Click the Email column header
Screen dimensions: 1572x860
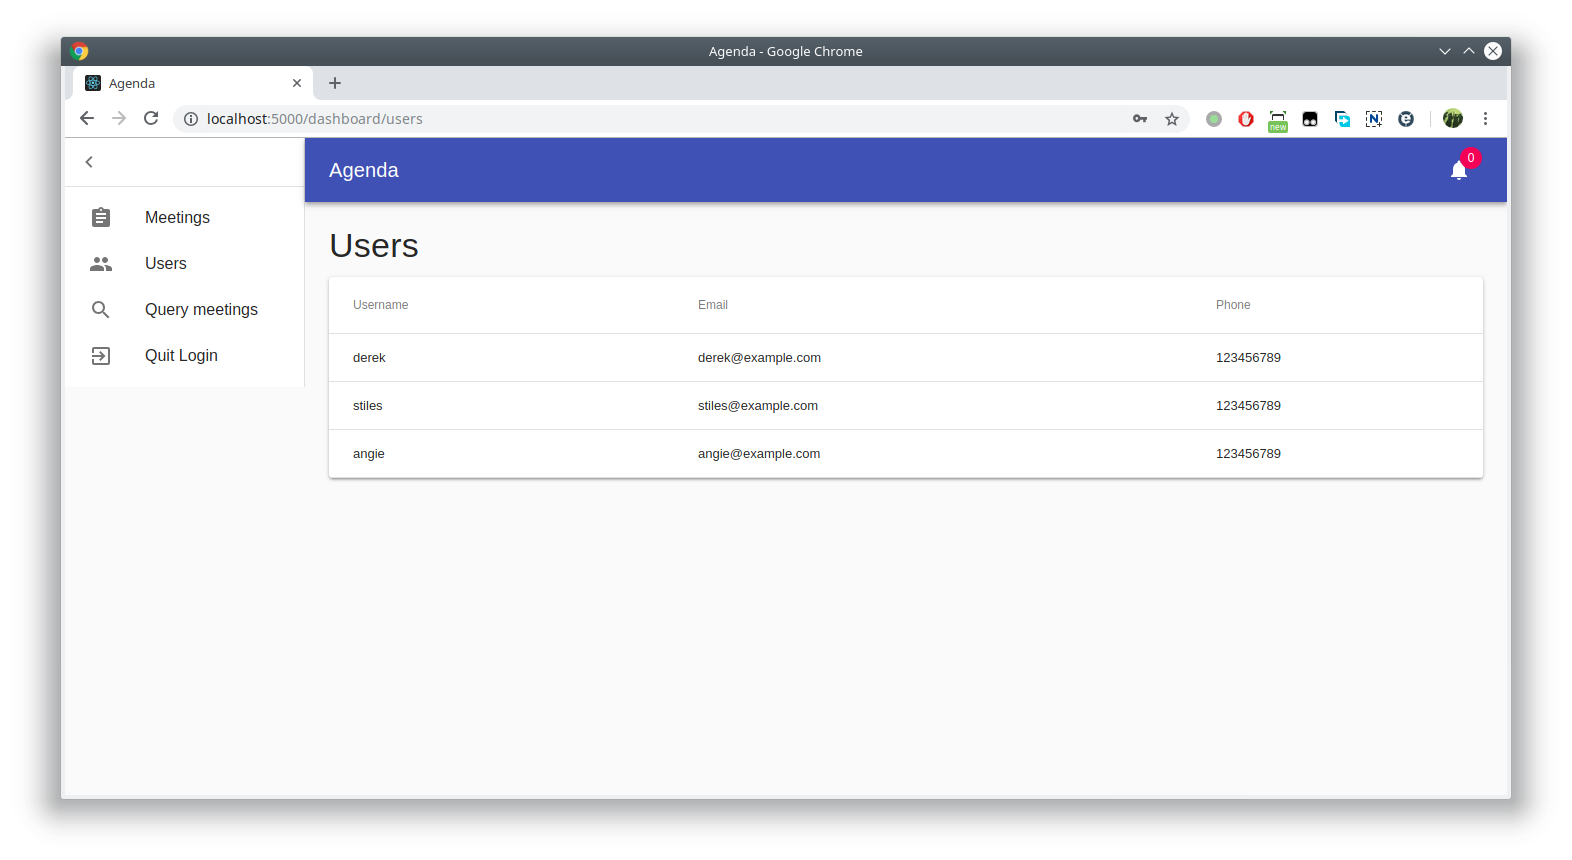[x=713, y=305]
